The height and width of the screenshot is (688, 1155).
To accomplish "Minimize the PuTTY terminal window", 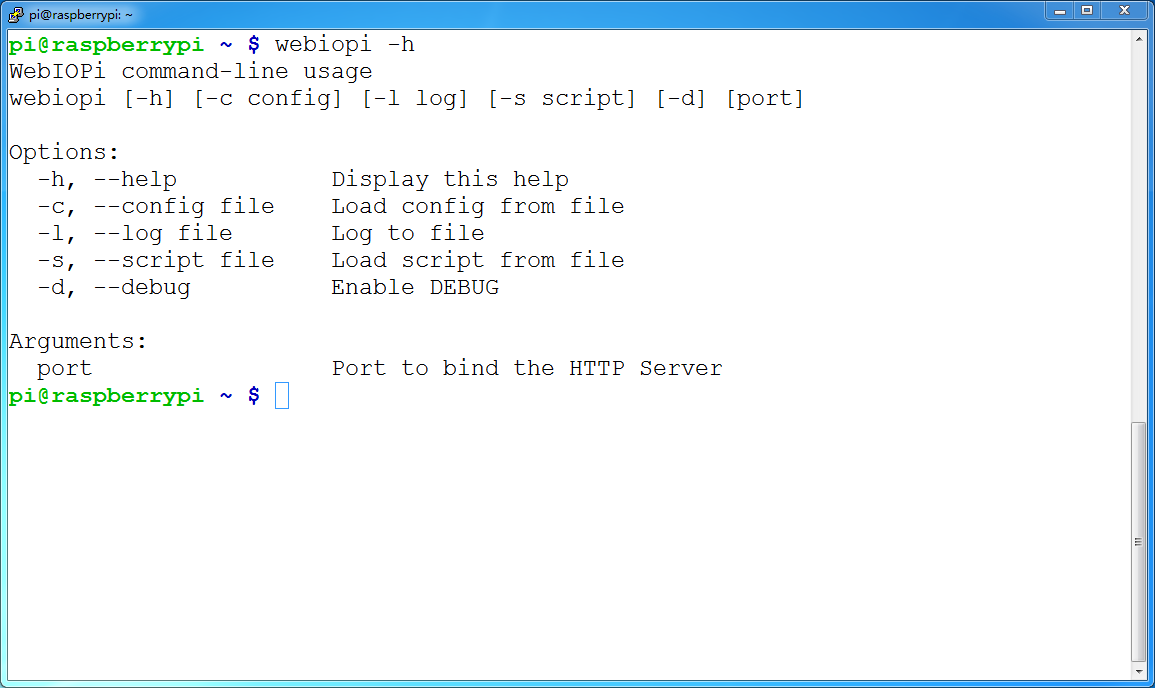I will pos(1059,10).
